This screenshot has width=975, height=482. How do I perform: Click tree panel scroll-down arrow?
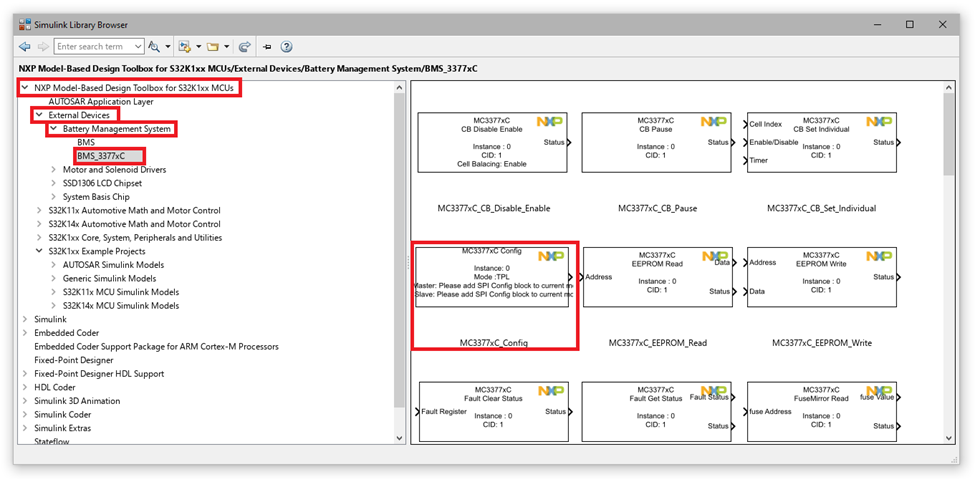point(399,438)
